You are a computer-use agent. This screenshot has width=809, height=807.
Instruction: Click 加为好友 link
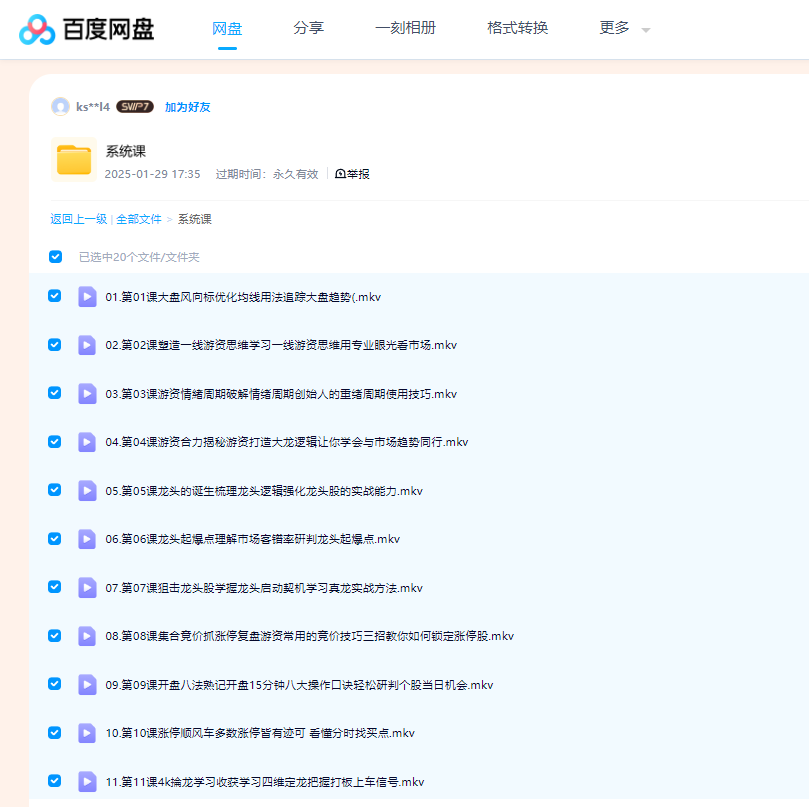click(x=188, y=107)
